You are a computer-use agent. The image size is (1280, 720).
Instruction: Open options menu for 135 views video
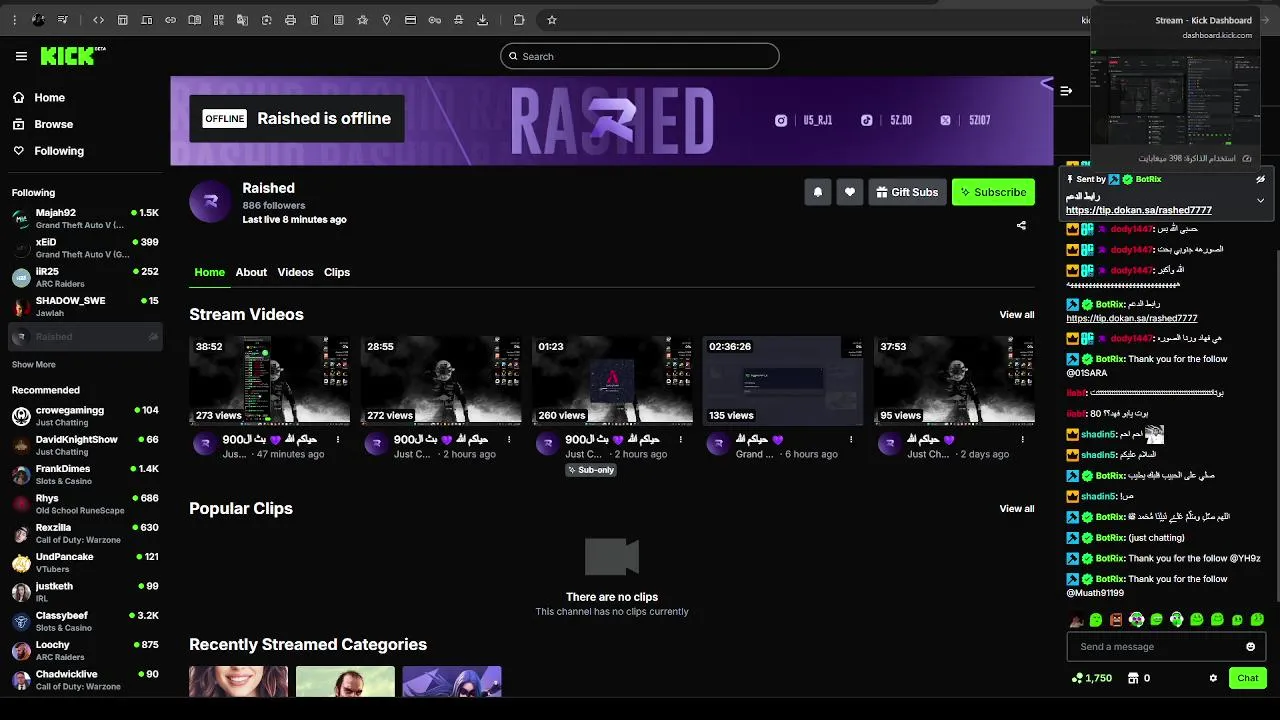[x=851, y=439]
